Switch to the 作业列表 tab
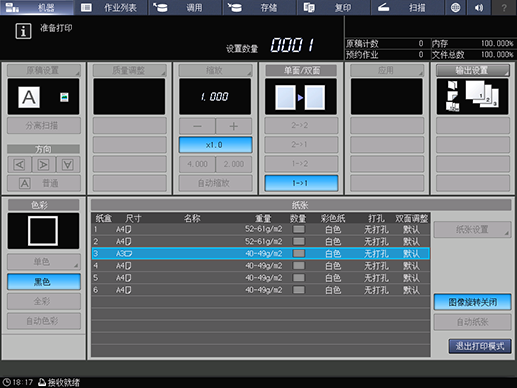Image resolution: width=517 pixels, height=388 pixels. (111, 7)
